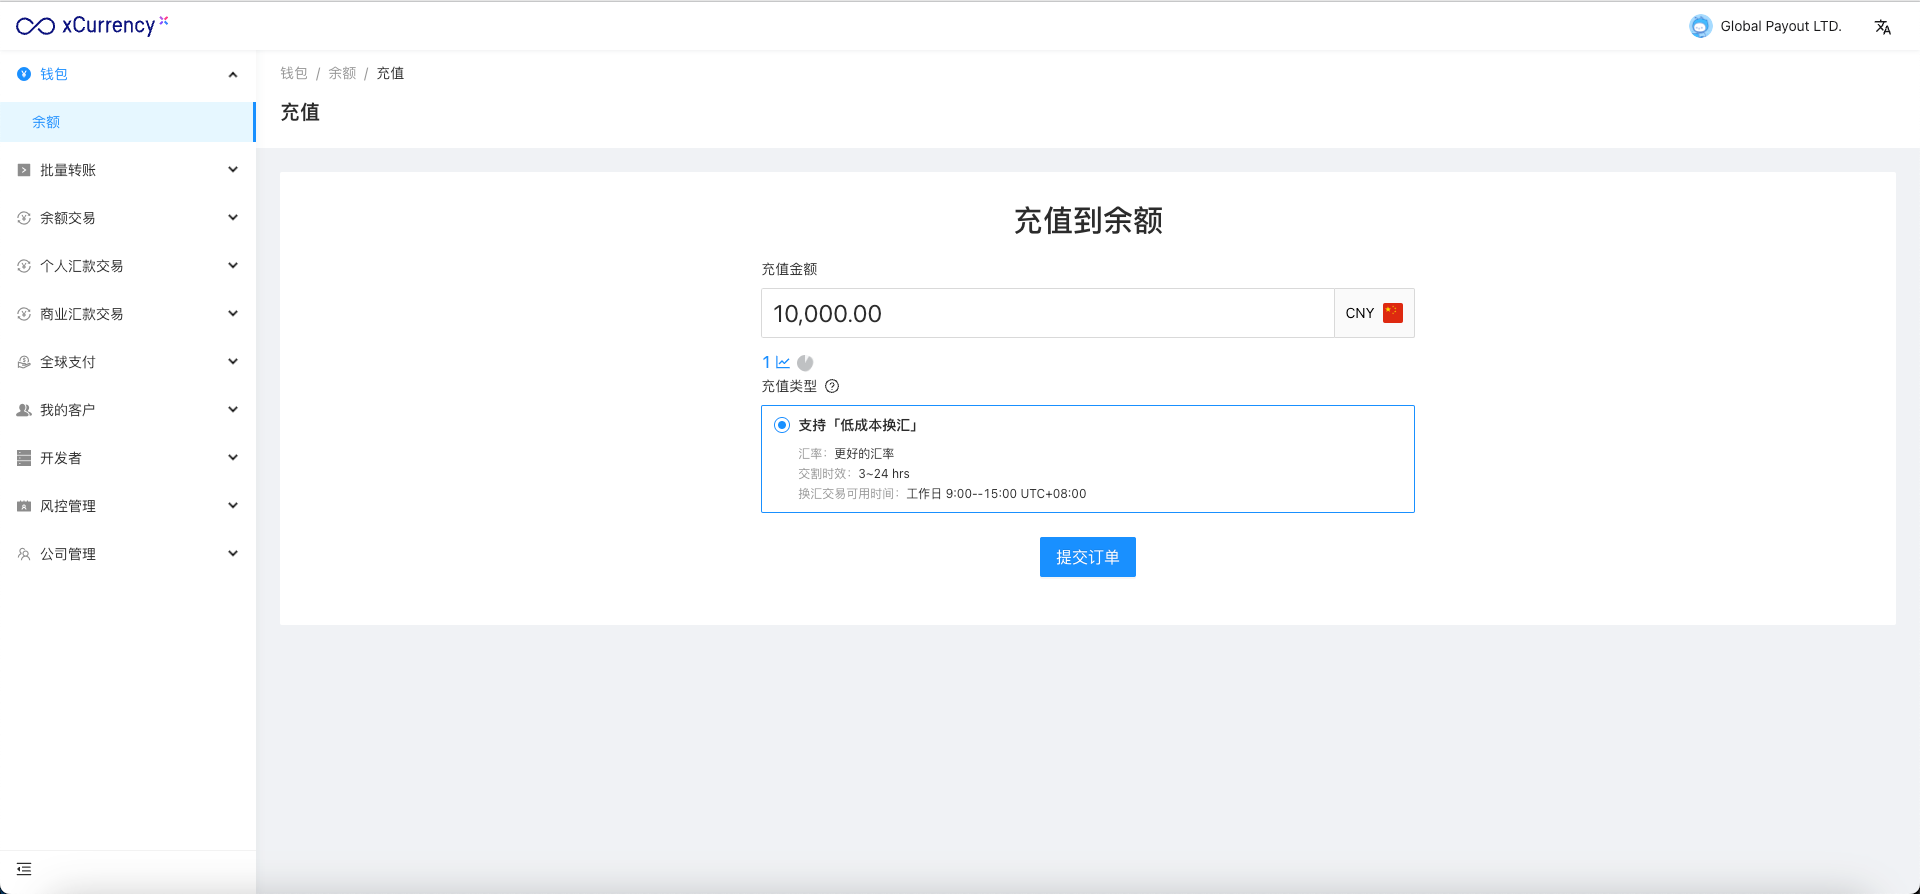The width and height of the screenshot is (1920, 894).
Task: Collapse the sidebar with the fold icon
Action: [24, 869]
